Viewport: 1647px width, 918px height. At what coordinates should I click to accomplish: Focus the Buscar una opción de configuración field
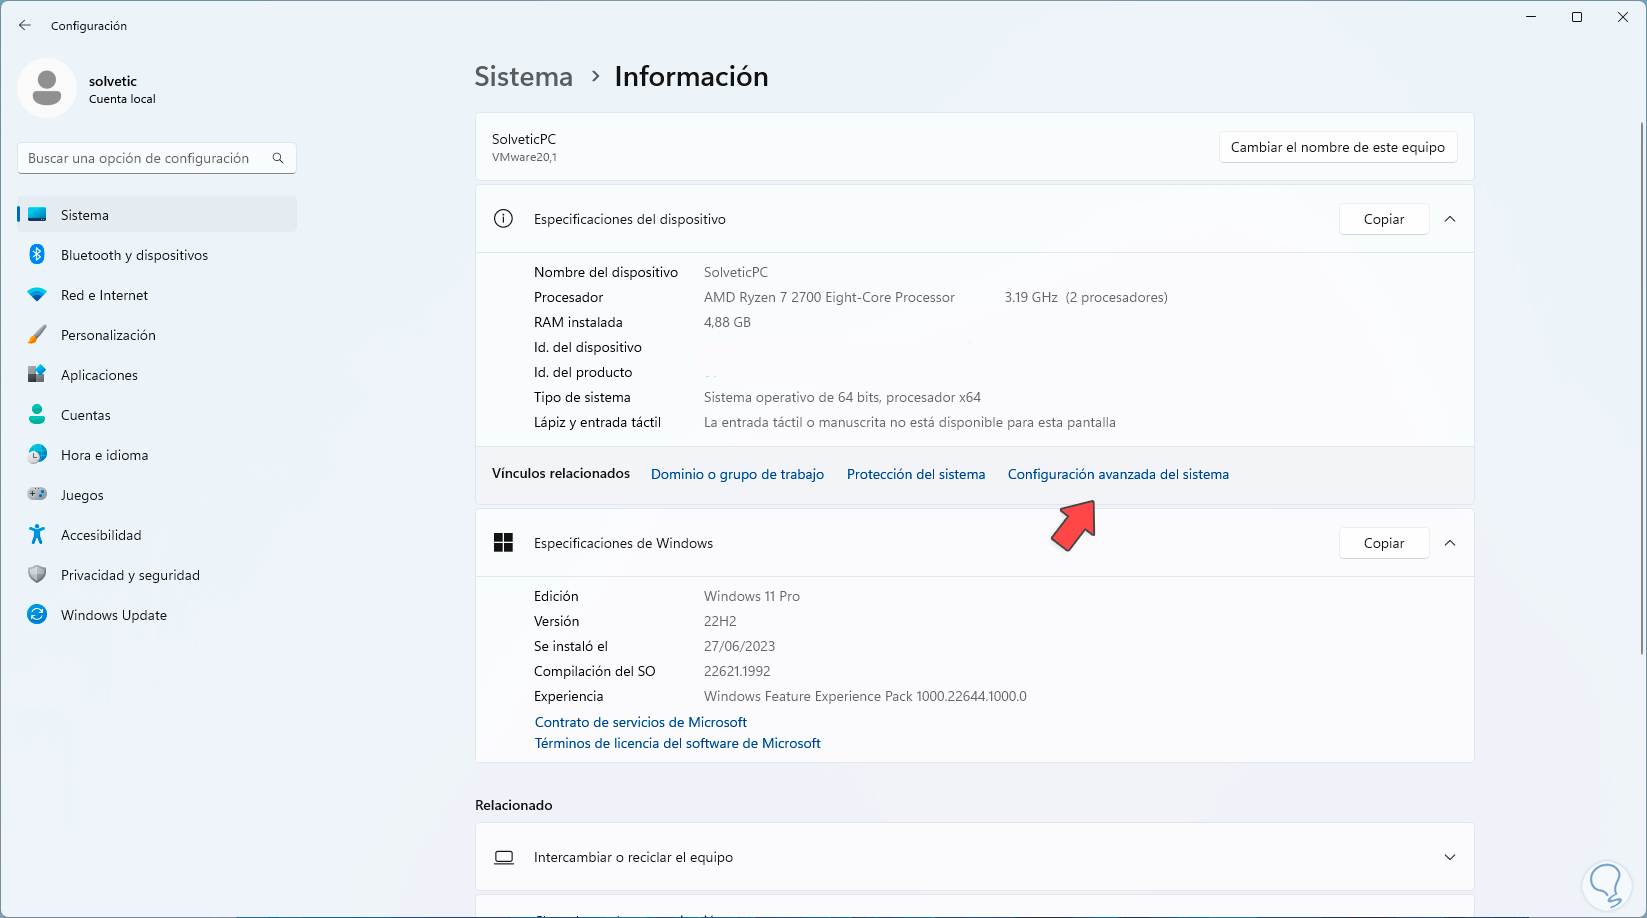[157, 158]
